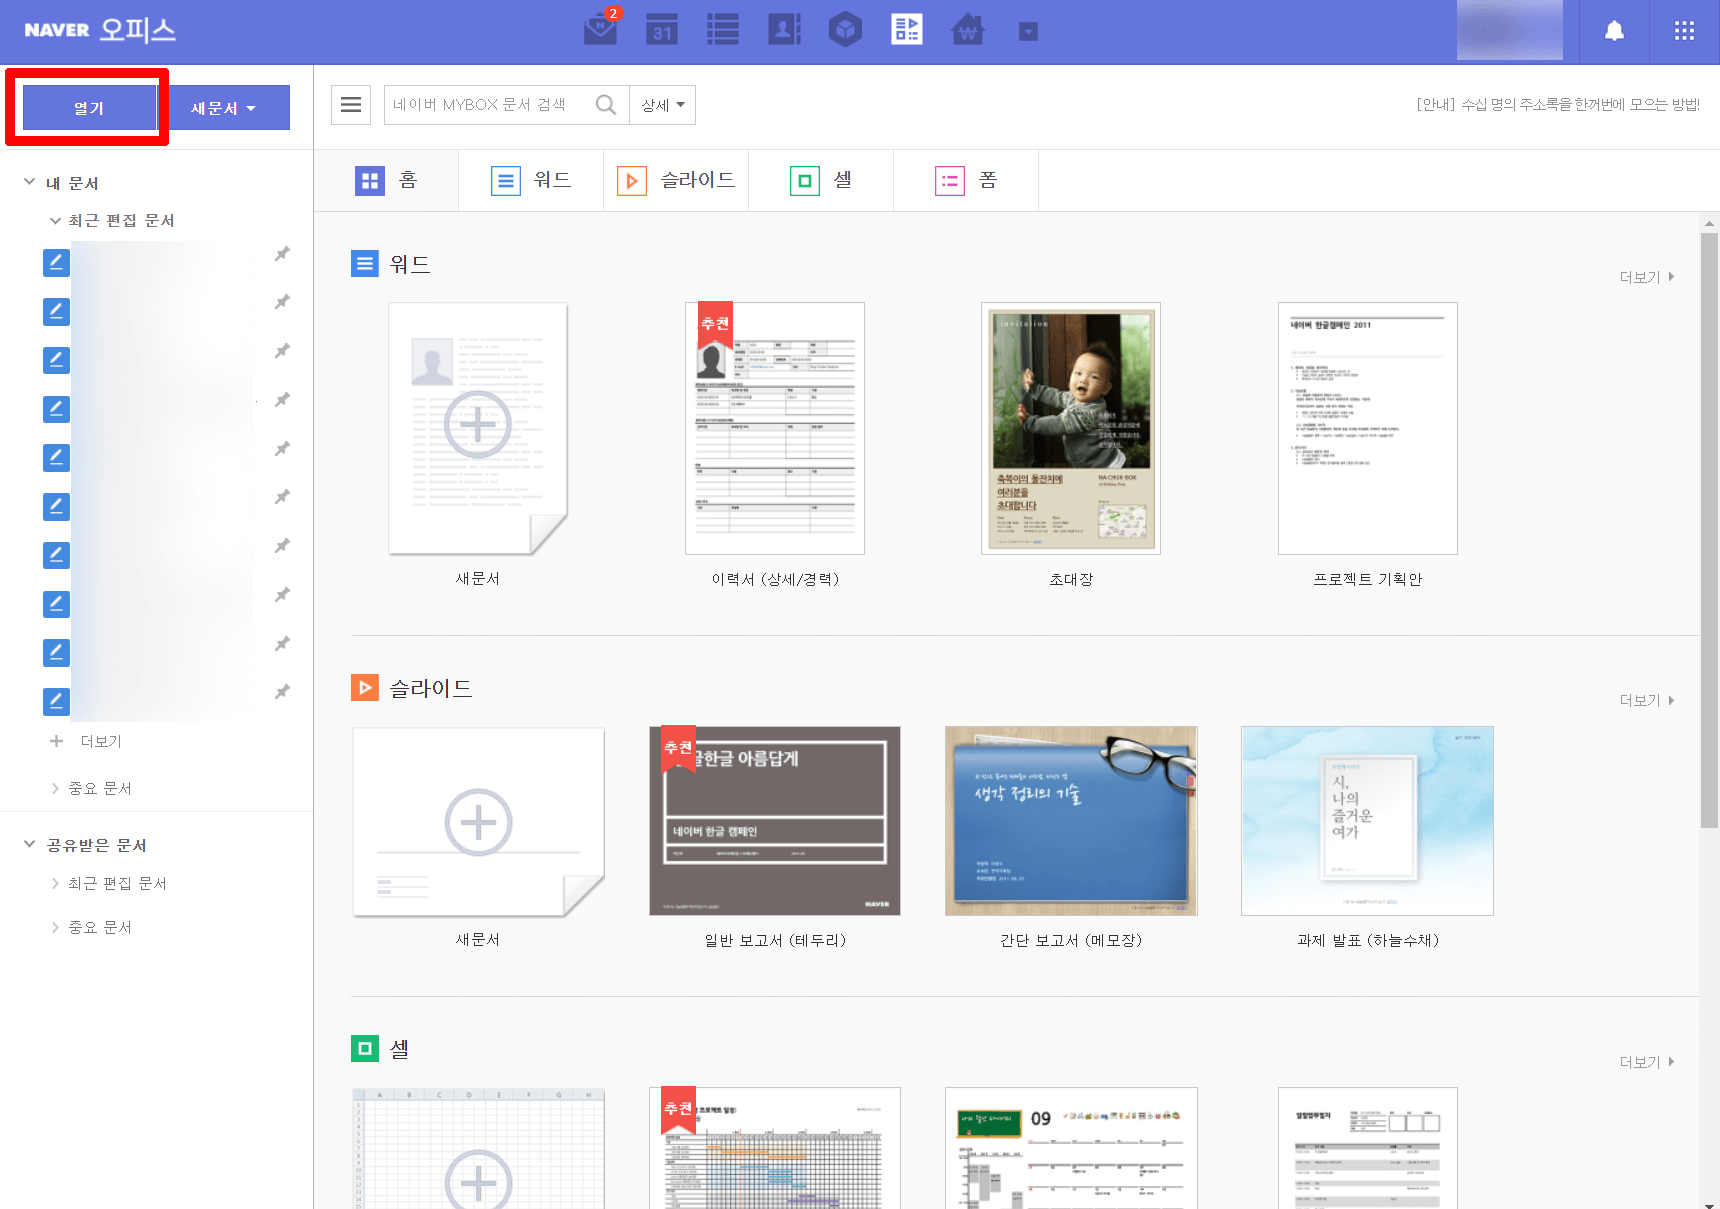This screenshot has width=1720, height=1209.
Task: Click the 워드 section header icon
Action: pyautogui.click(x=365, y=264)
